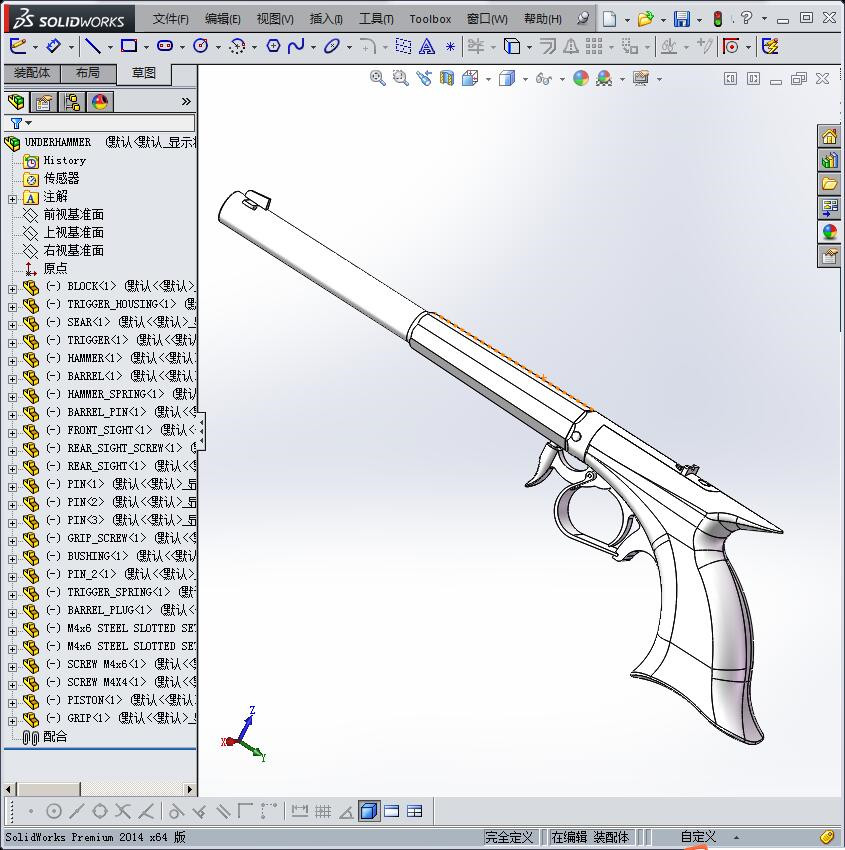Viewport: 845px width, 850px height.
Task: Select the TRIGGER_SPRING<1> component
Action: click(x=118, y=592)
